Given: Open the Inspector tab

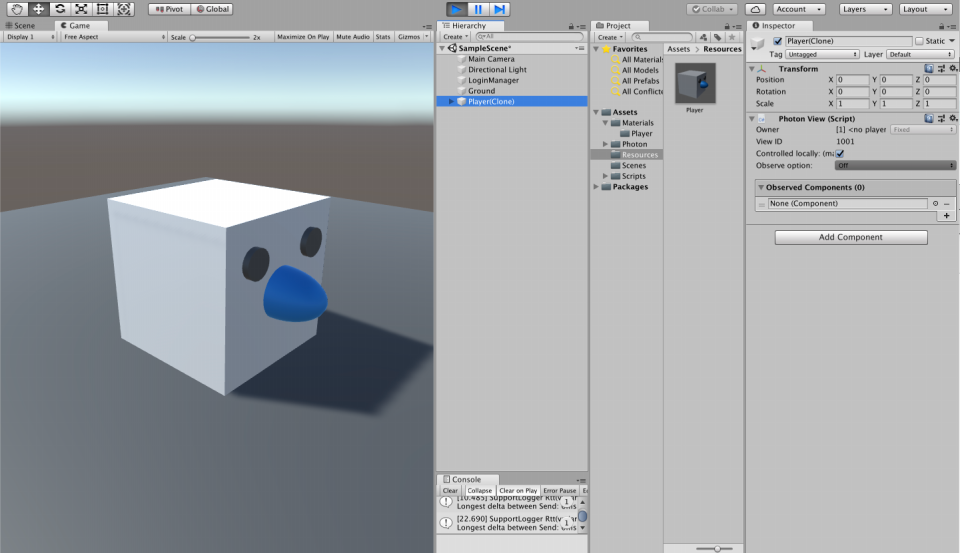Looking at the screenshot, I should click(779, 26).
